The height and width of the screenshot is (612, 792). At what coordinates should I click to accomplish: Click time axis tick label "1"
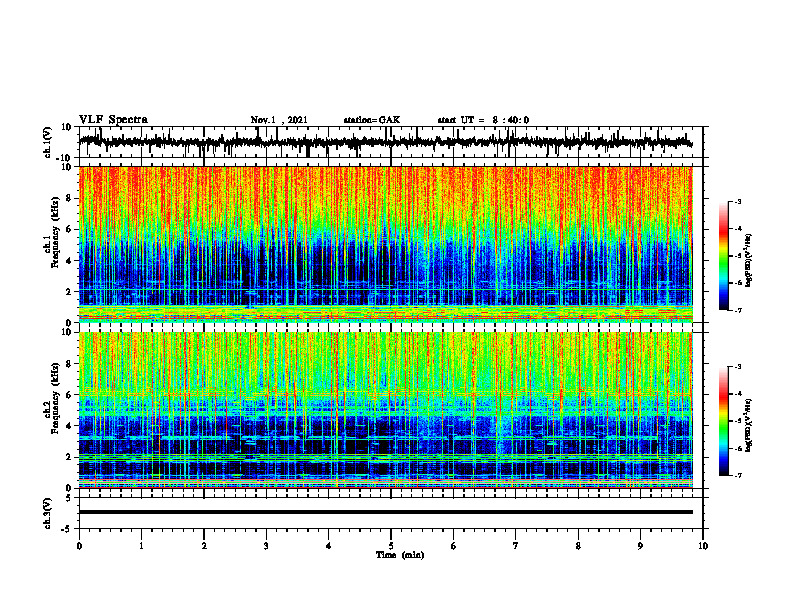(141, 546)
